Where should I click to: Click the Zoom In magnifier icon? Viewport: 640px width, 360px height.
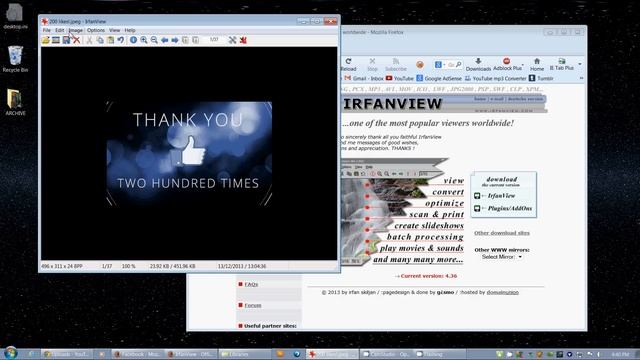coord(144,40)
